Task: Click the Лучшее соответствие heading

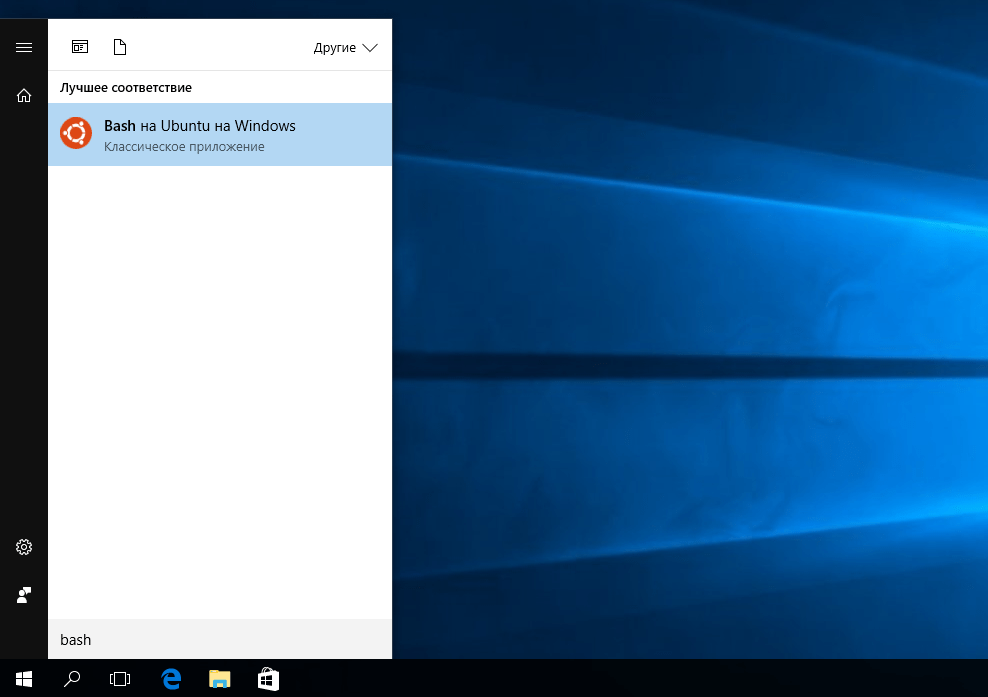Action: coord(126,88)
